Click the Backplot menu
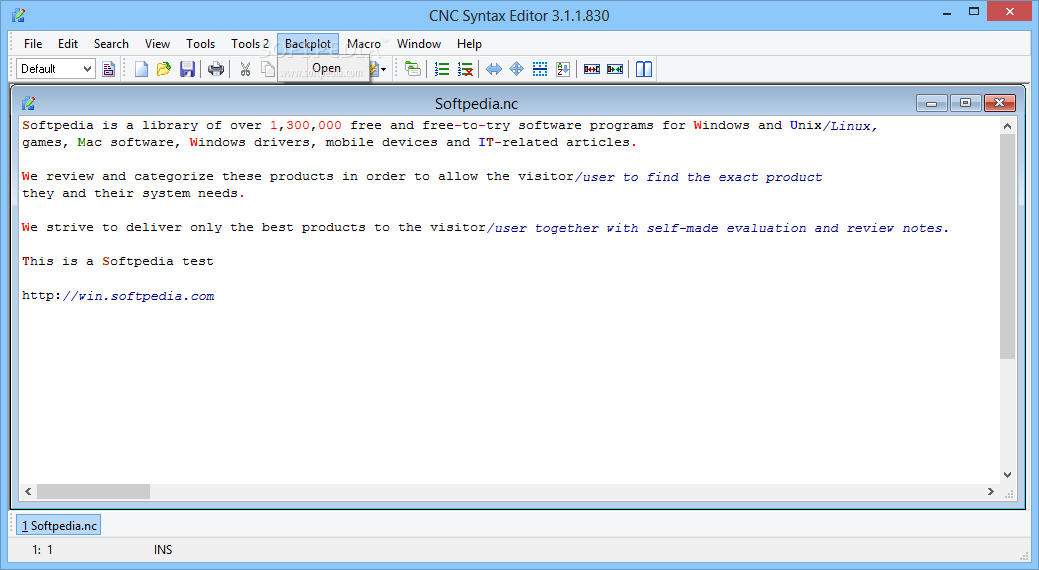The image size is (1039, 570). 308,44
